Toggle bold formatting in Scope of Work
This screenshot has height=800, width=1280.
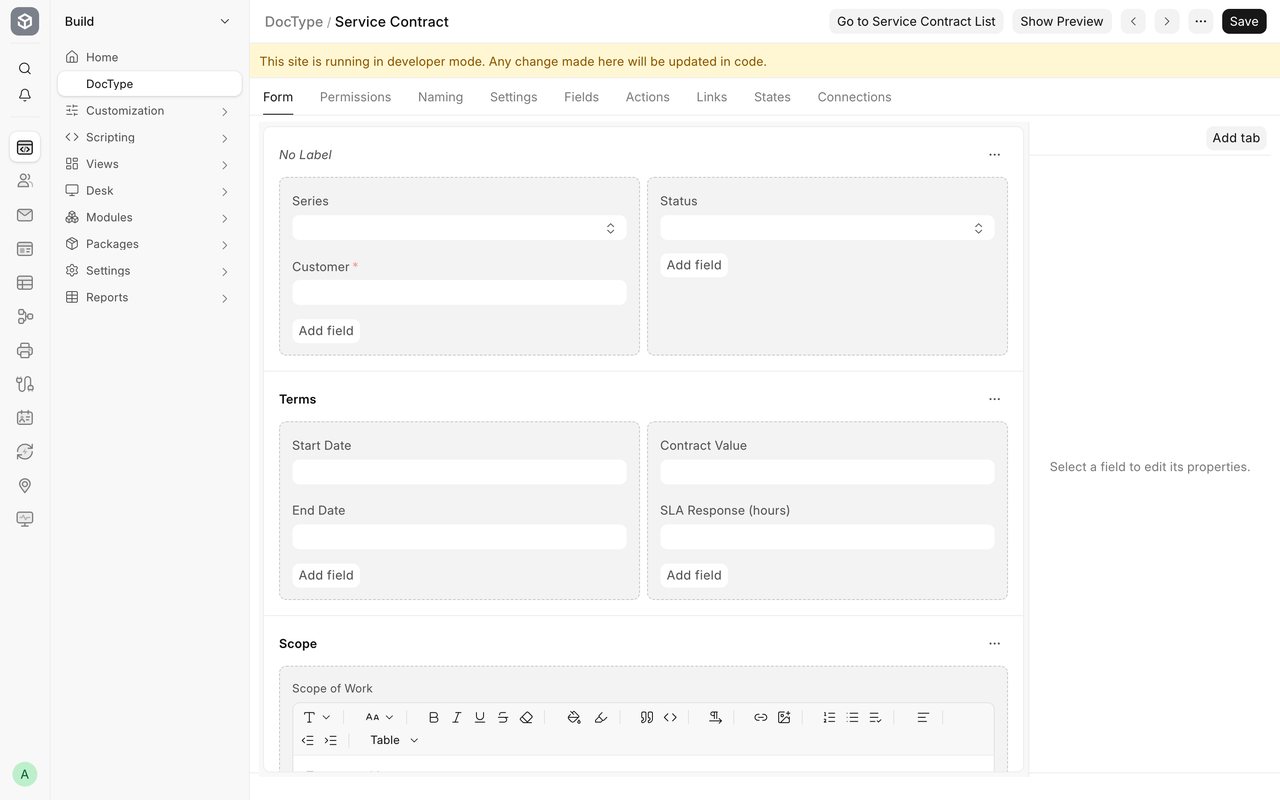[x=434, y=717]
